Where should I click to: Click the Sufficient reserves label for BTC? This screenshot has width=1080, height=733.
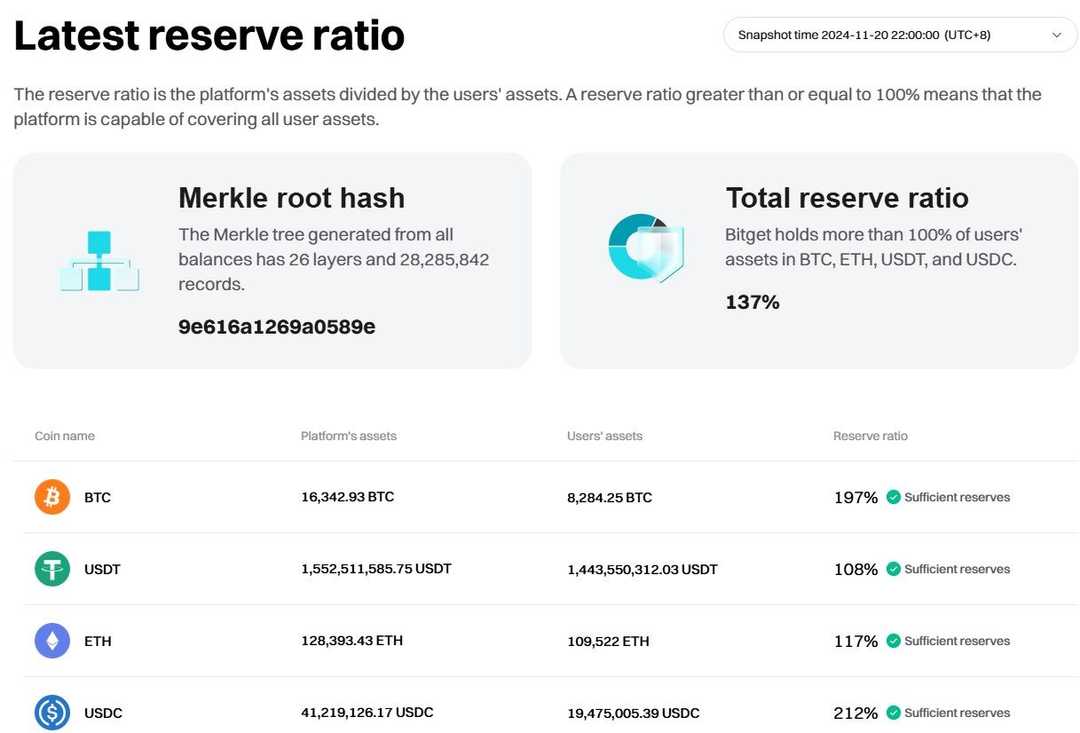click(958, 496)
